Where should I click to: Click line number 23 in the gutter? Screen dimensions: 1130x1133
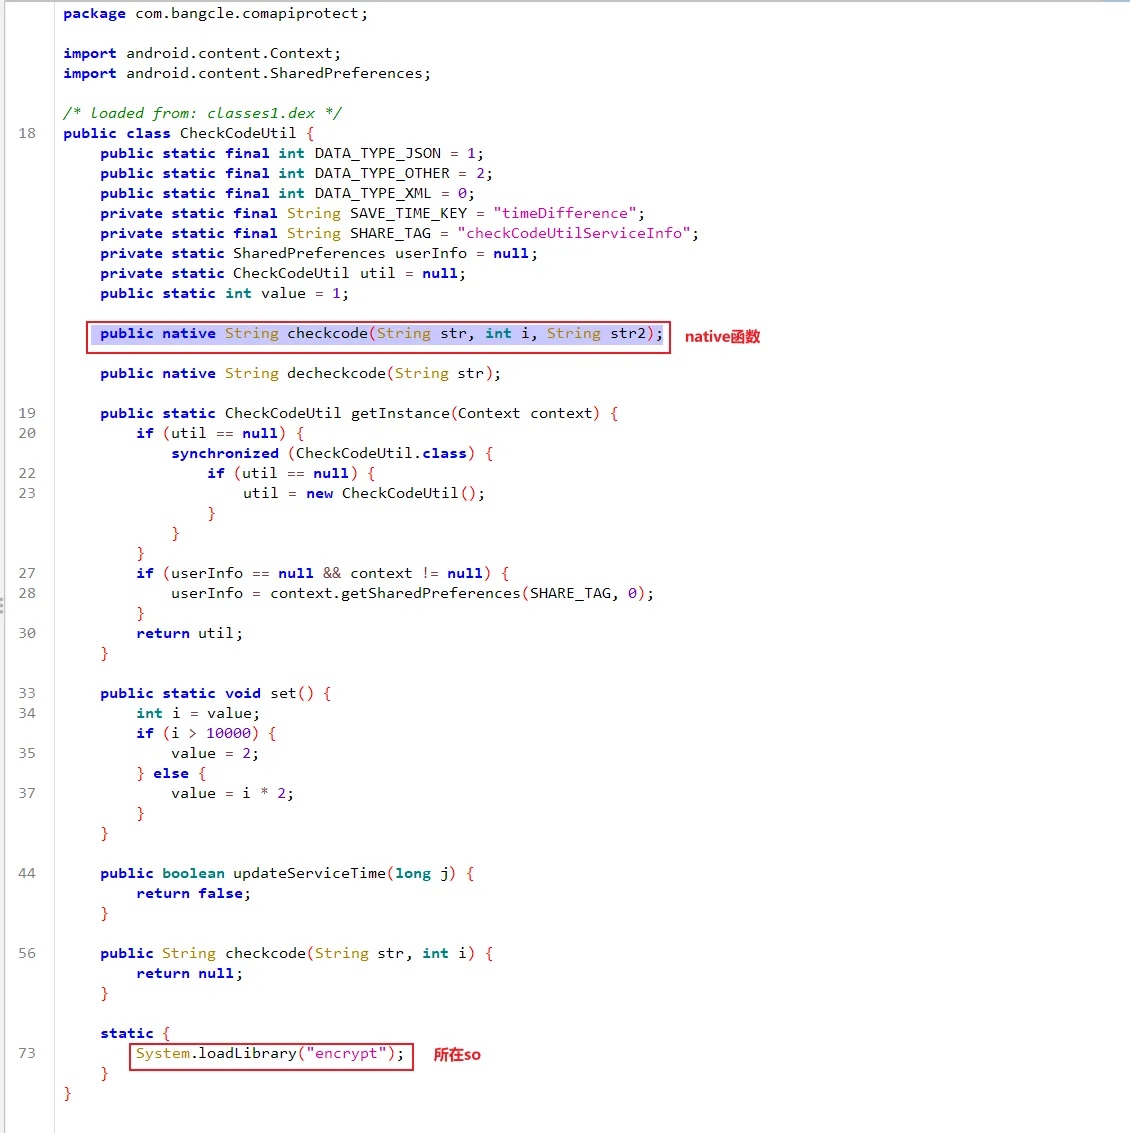click(x=27, y=494)
